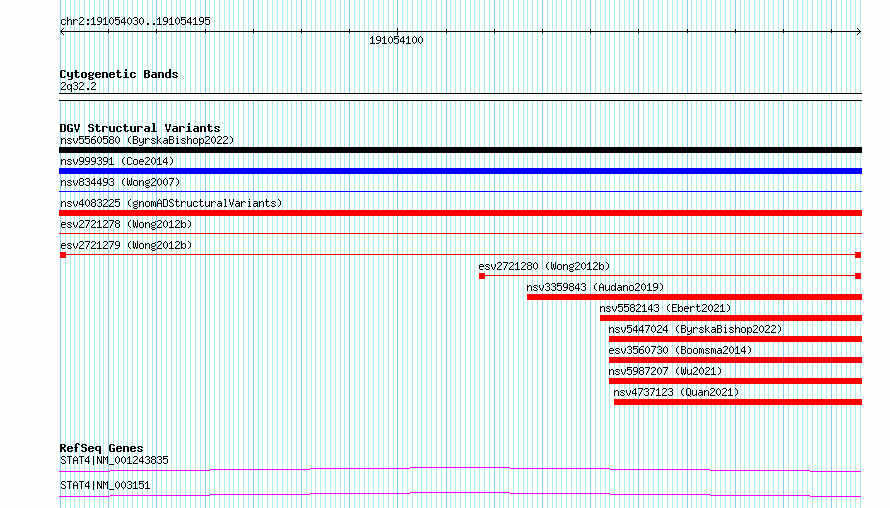Click the nsv5447024 (ByrskaBishop2022) label
Viewport: 890px width, 508px height.
point(695,329)
